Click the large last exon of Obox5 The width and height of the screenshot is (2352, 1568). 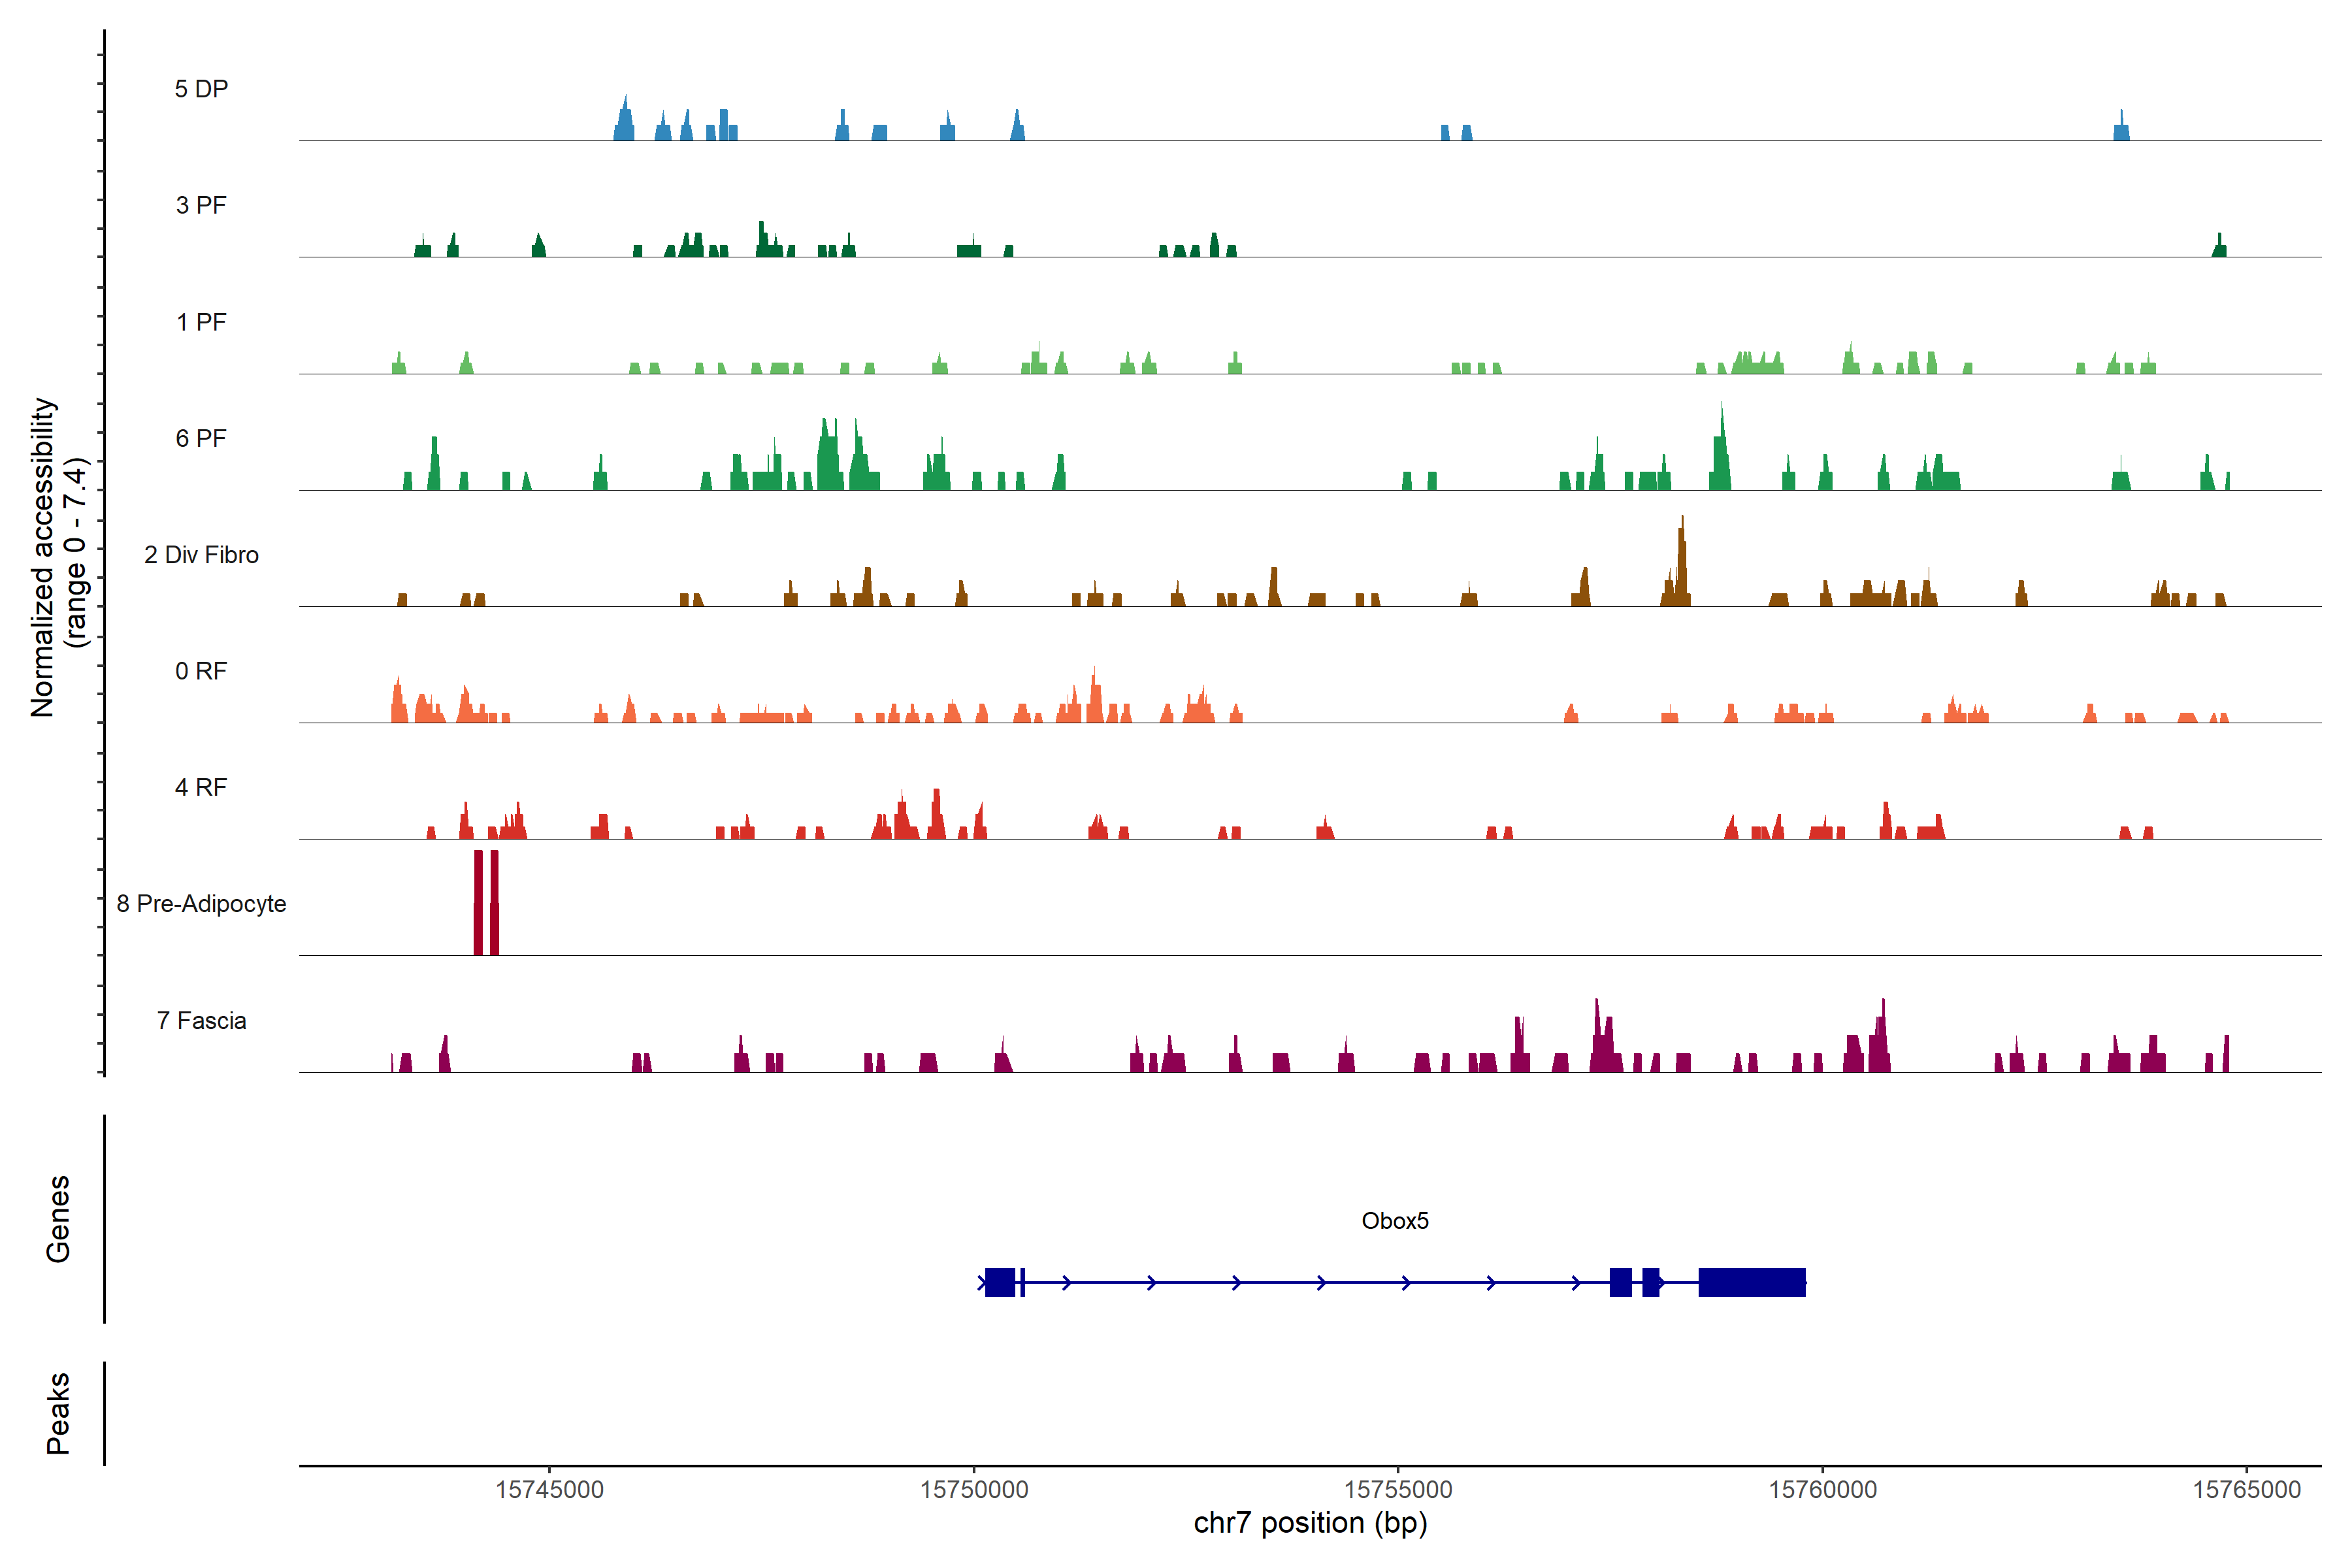[1751, 1282]
